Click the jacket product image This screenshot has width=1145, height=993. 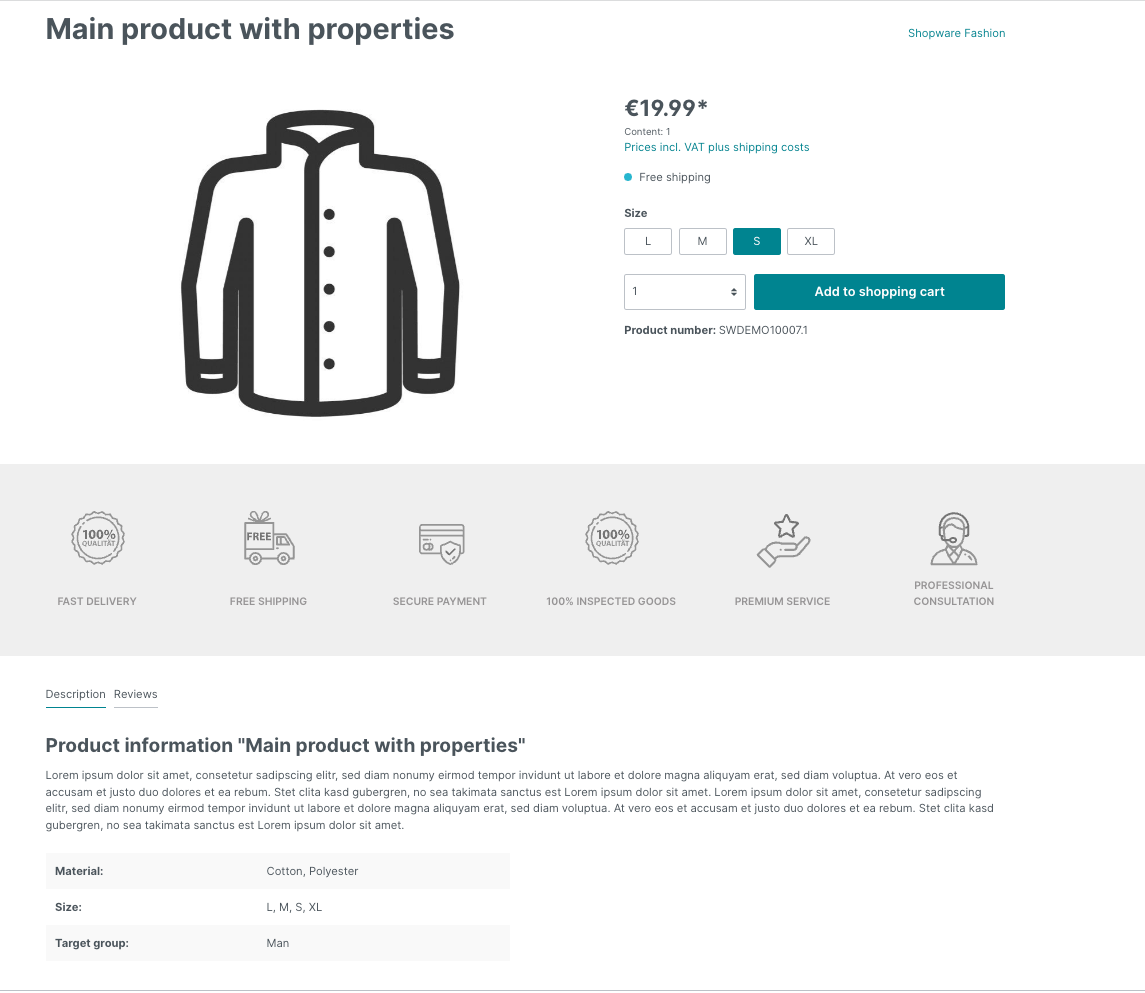320,263
